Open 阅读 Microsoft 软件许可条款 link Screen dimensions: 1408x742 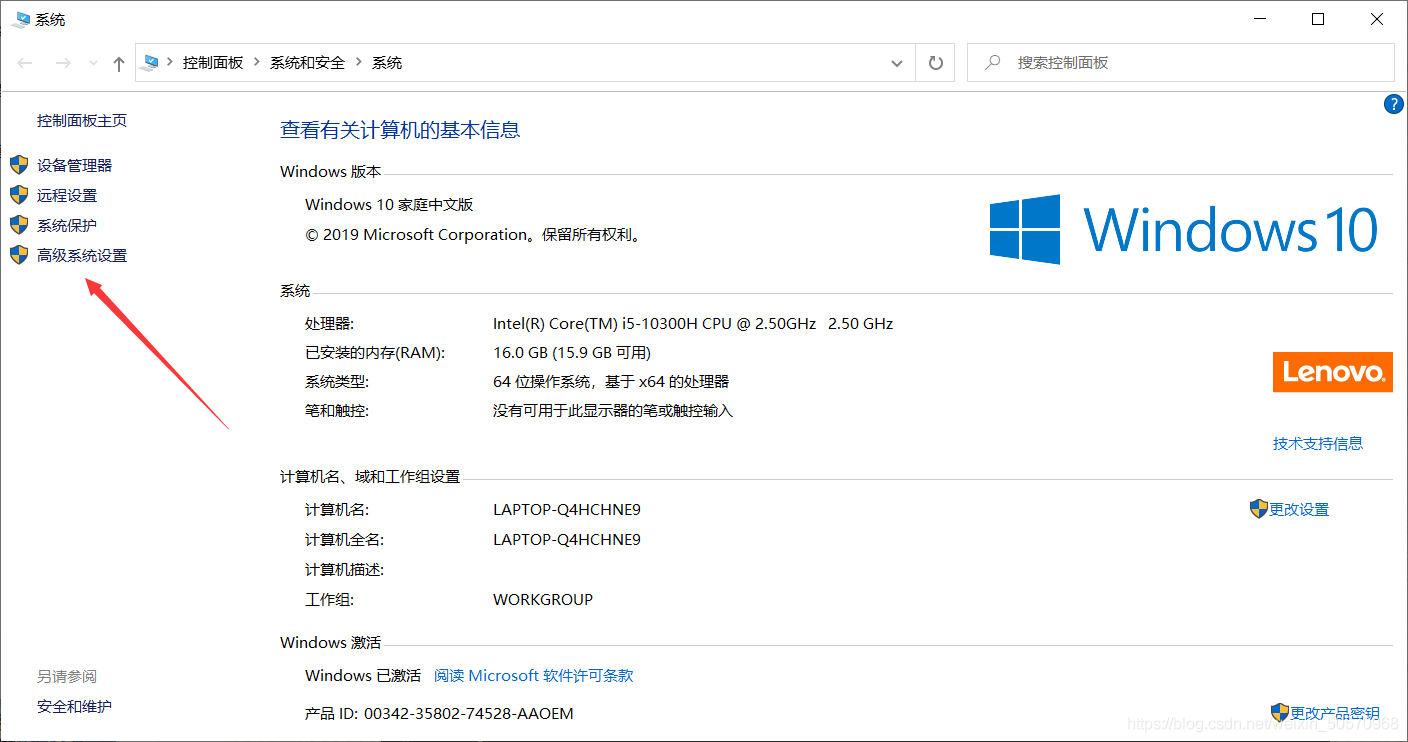tap(534, 675)
